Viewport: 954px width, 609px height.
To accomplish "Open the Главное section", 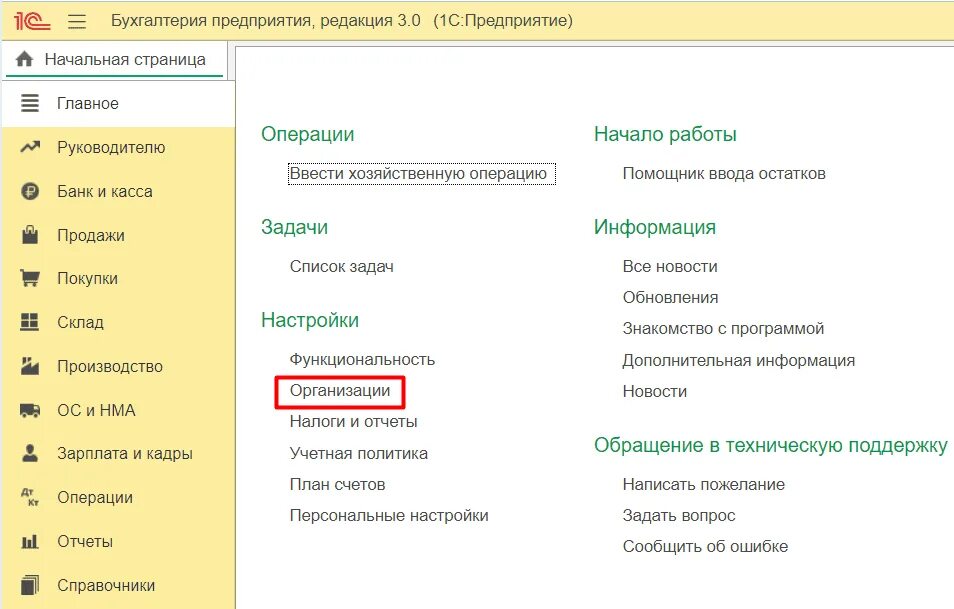I will click(119, 103).
